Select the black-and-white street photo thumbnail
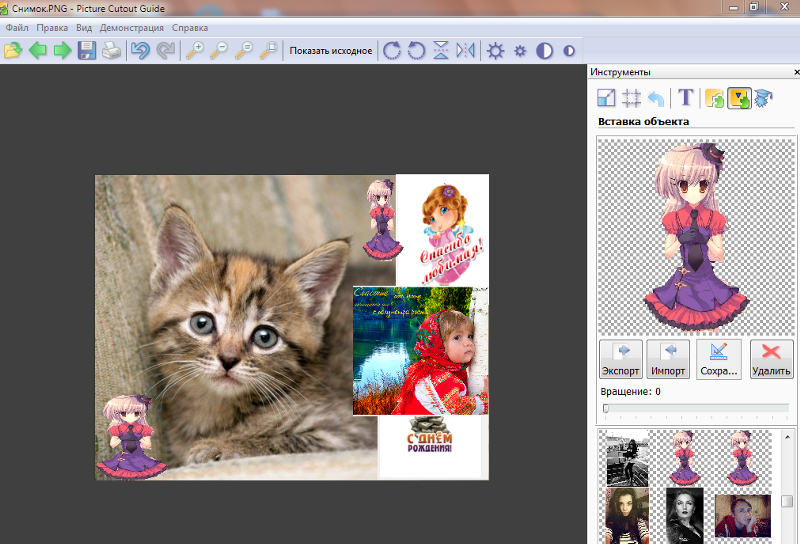This screenshot has height=544, width=800. tap(627, 458)
